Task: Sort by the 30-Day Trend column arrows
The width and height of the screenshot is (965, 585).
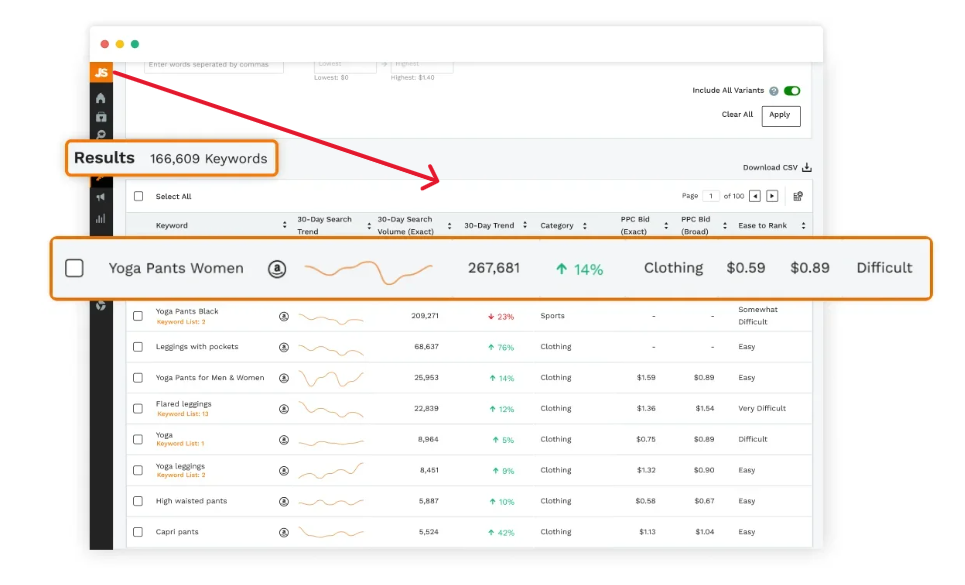Action: click(x=525, y=225)
